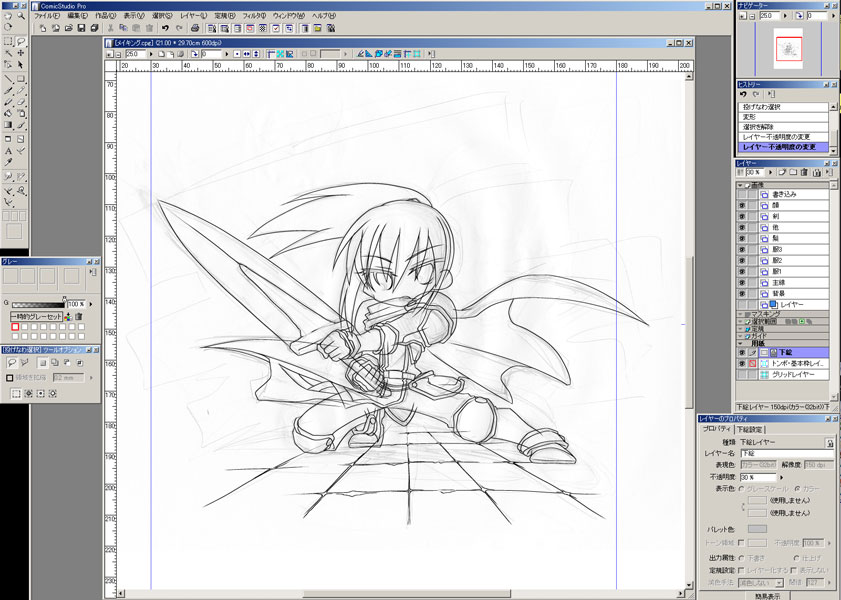This screenshot has height=600, width=841.
Task: Pick the Text tool in the toolbox
Action: click(x=8, y=150)
